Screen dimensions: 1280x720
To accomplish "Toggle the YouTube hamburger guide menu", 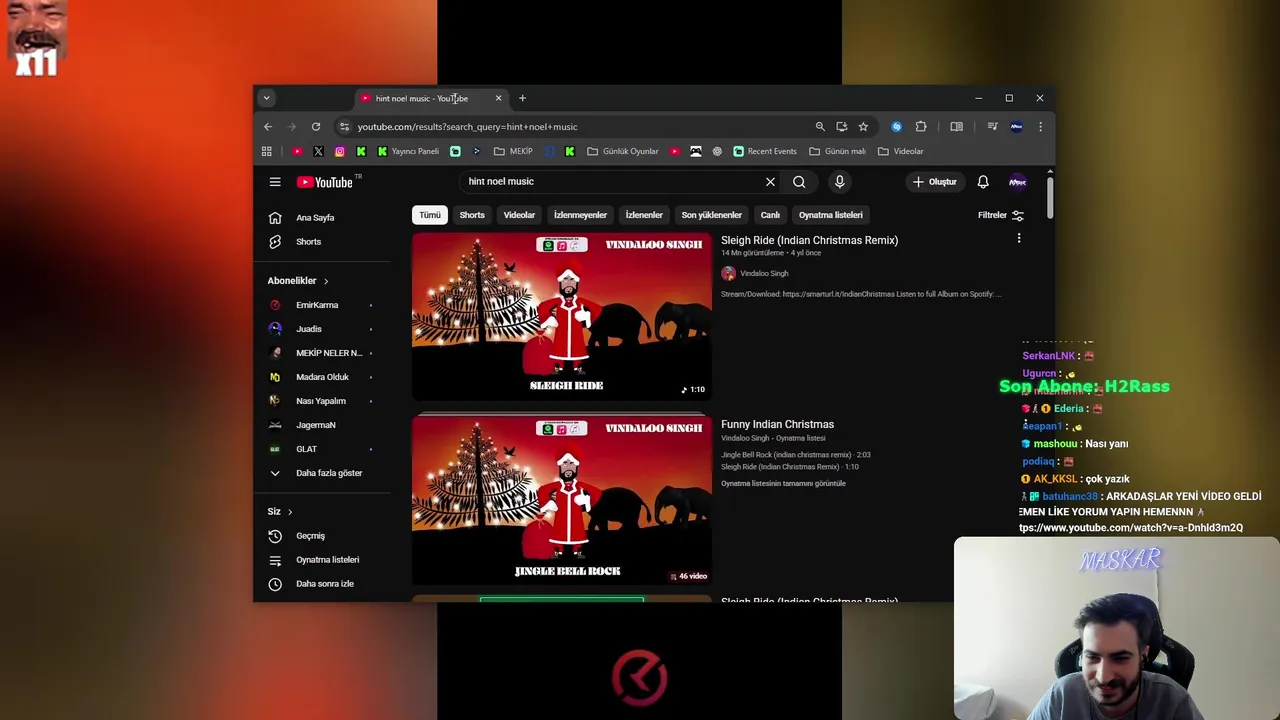I will click(275, 182).
